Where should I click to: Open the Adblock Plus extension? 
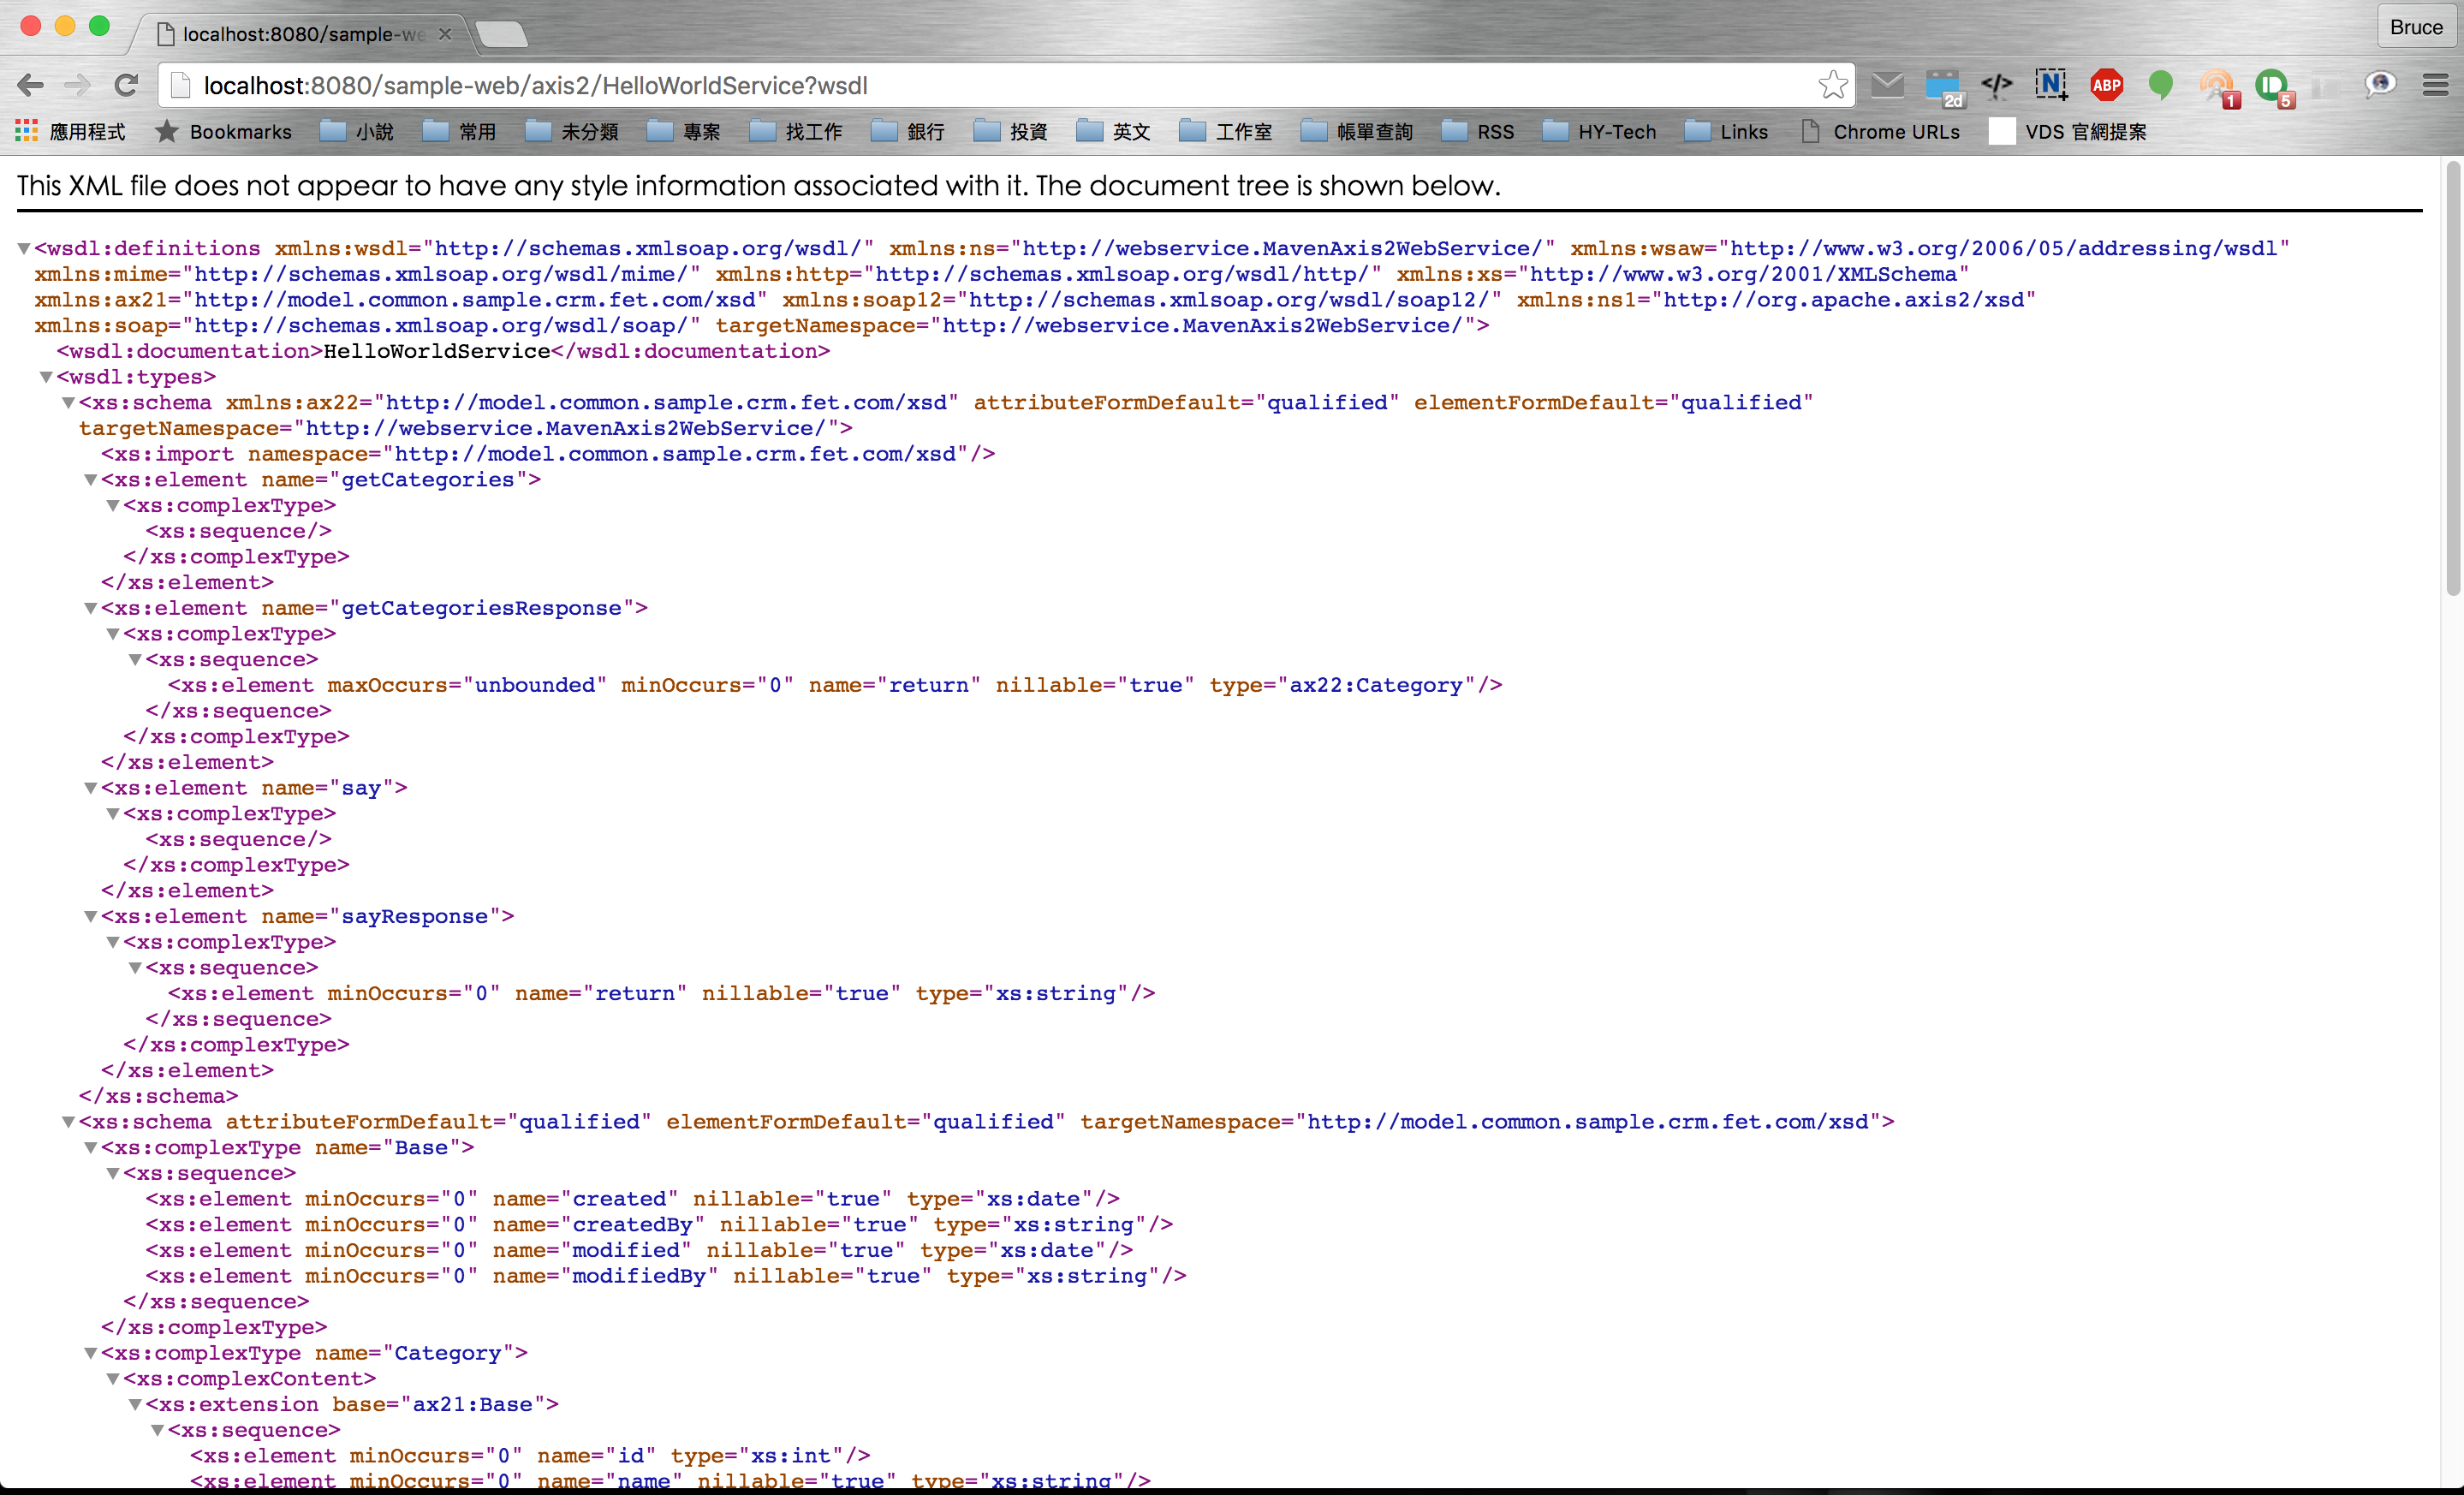coord(2106,85)
